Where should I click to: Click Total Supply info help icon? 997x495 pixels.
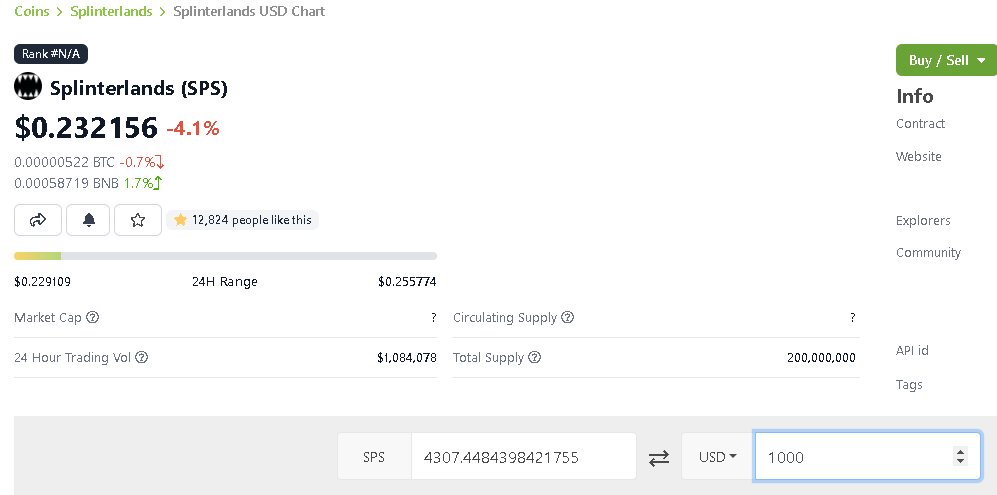point(535,358)
